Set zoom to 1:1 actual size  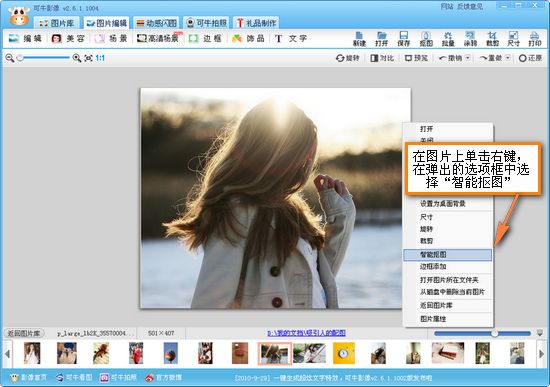coord(100,58)
